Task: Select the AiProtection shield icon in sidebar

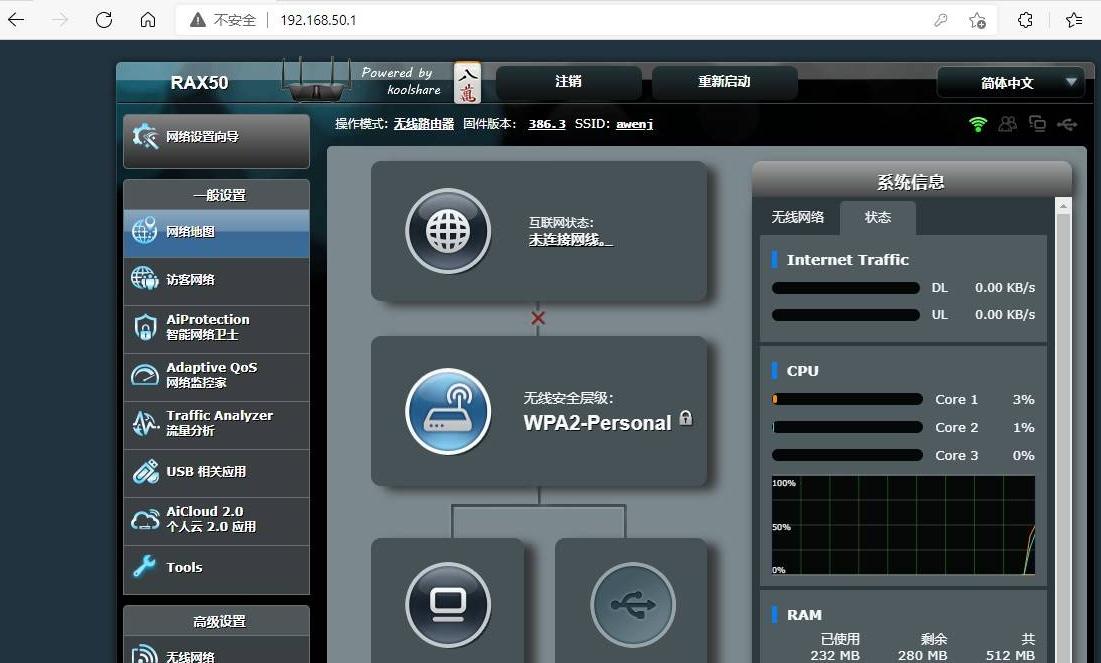Action: (x=146, y=328)
